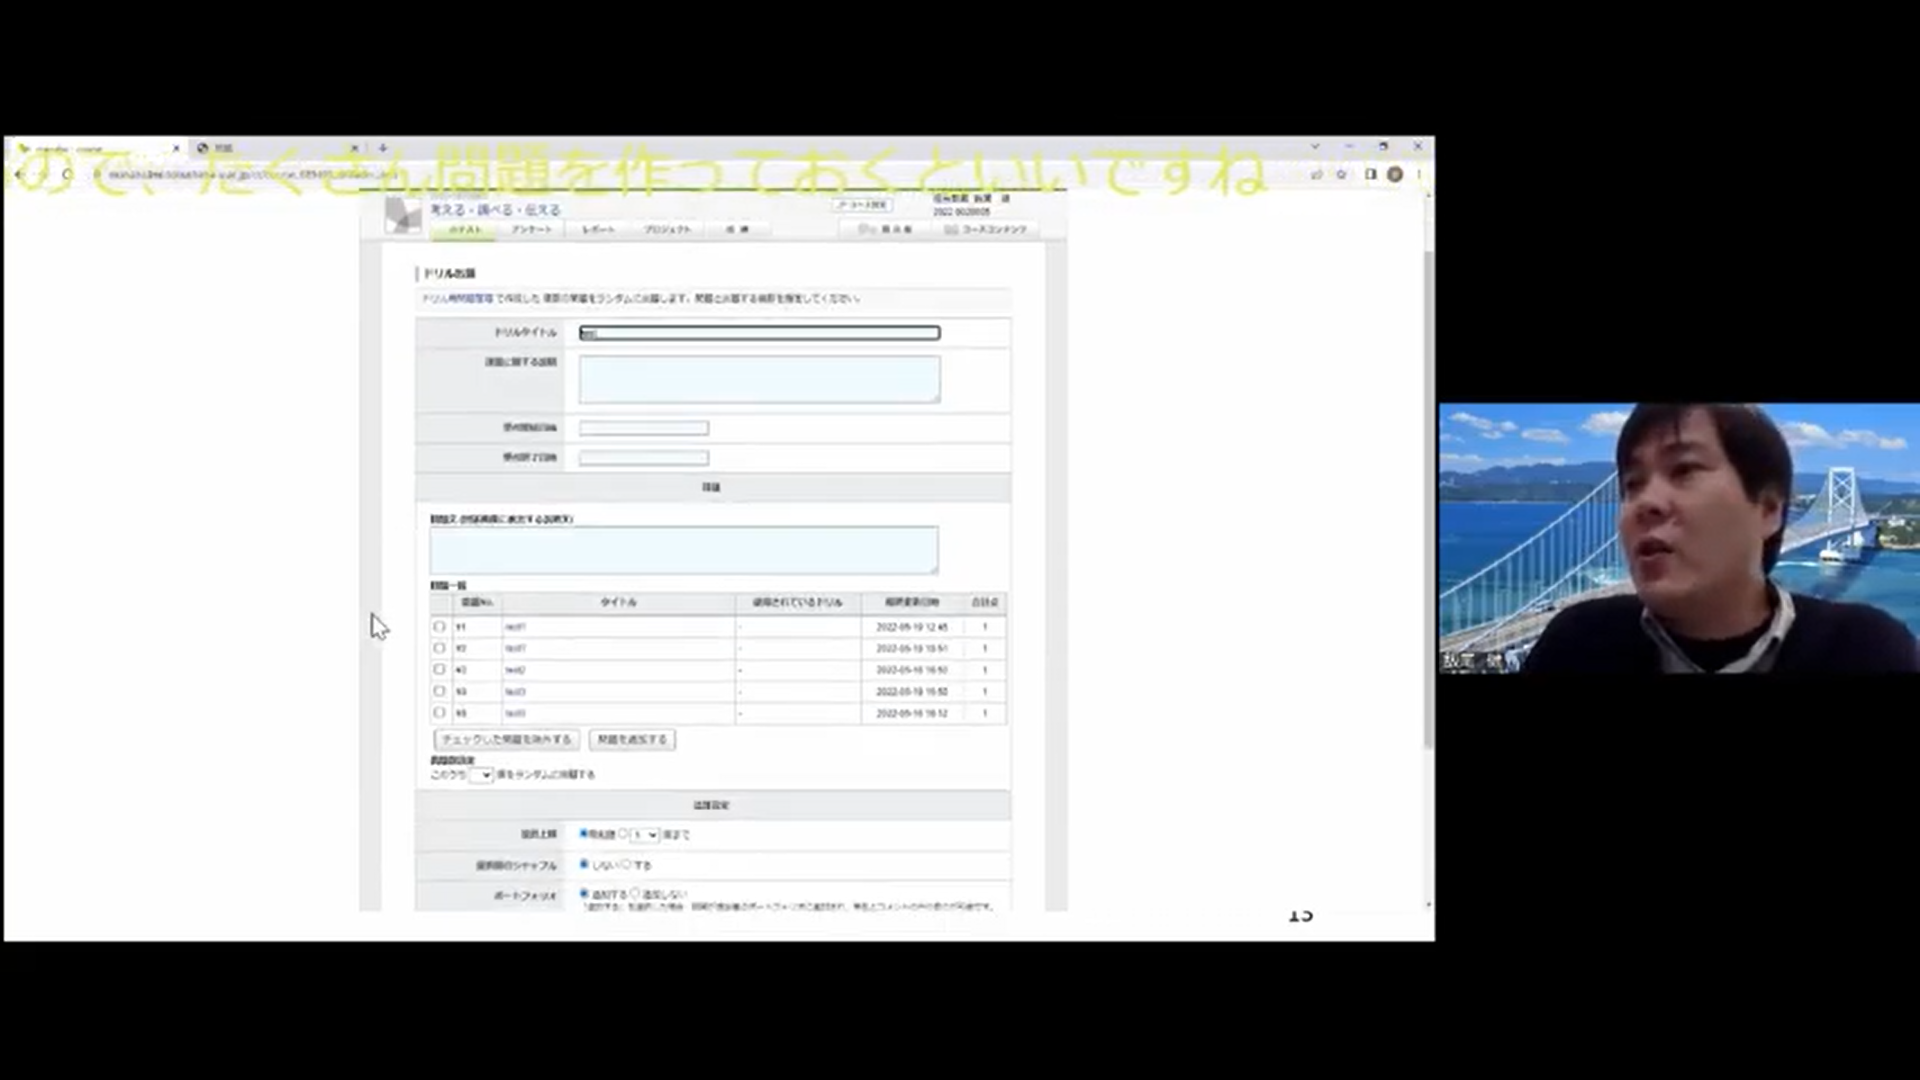Open the Chrome three-dot menu

click(x=1418, y=174)
